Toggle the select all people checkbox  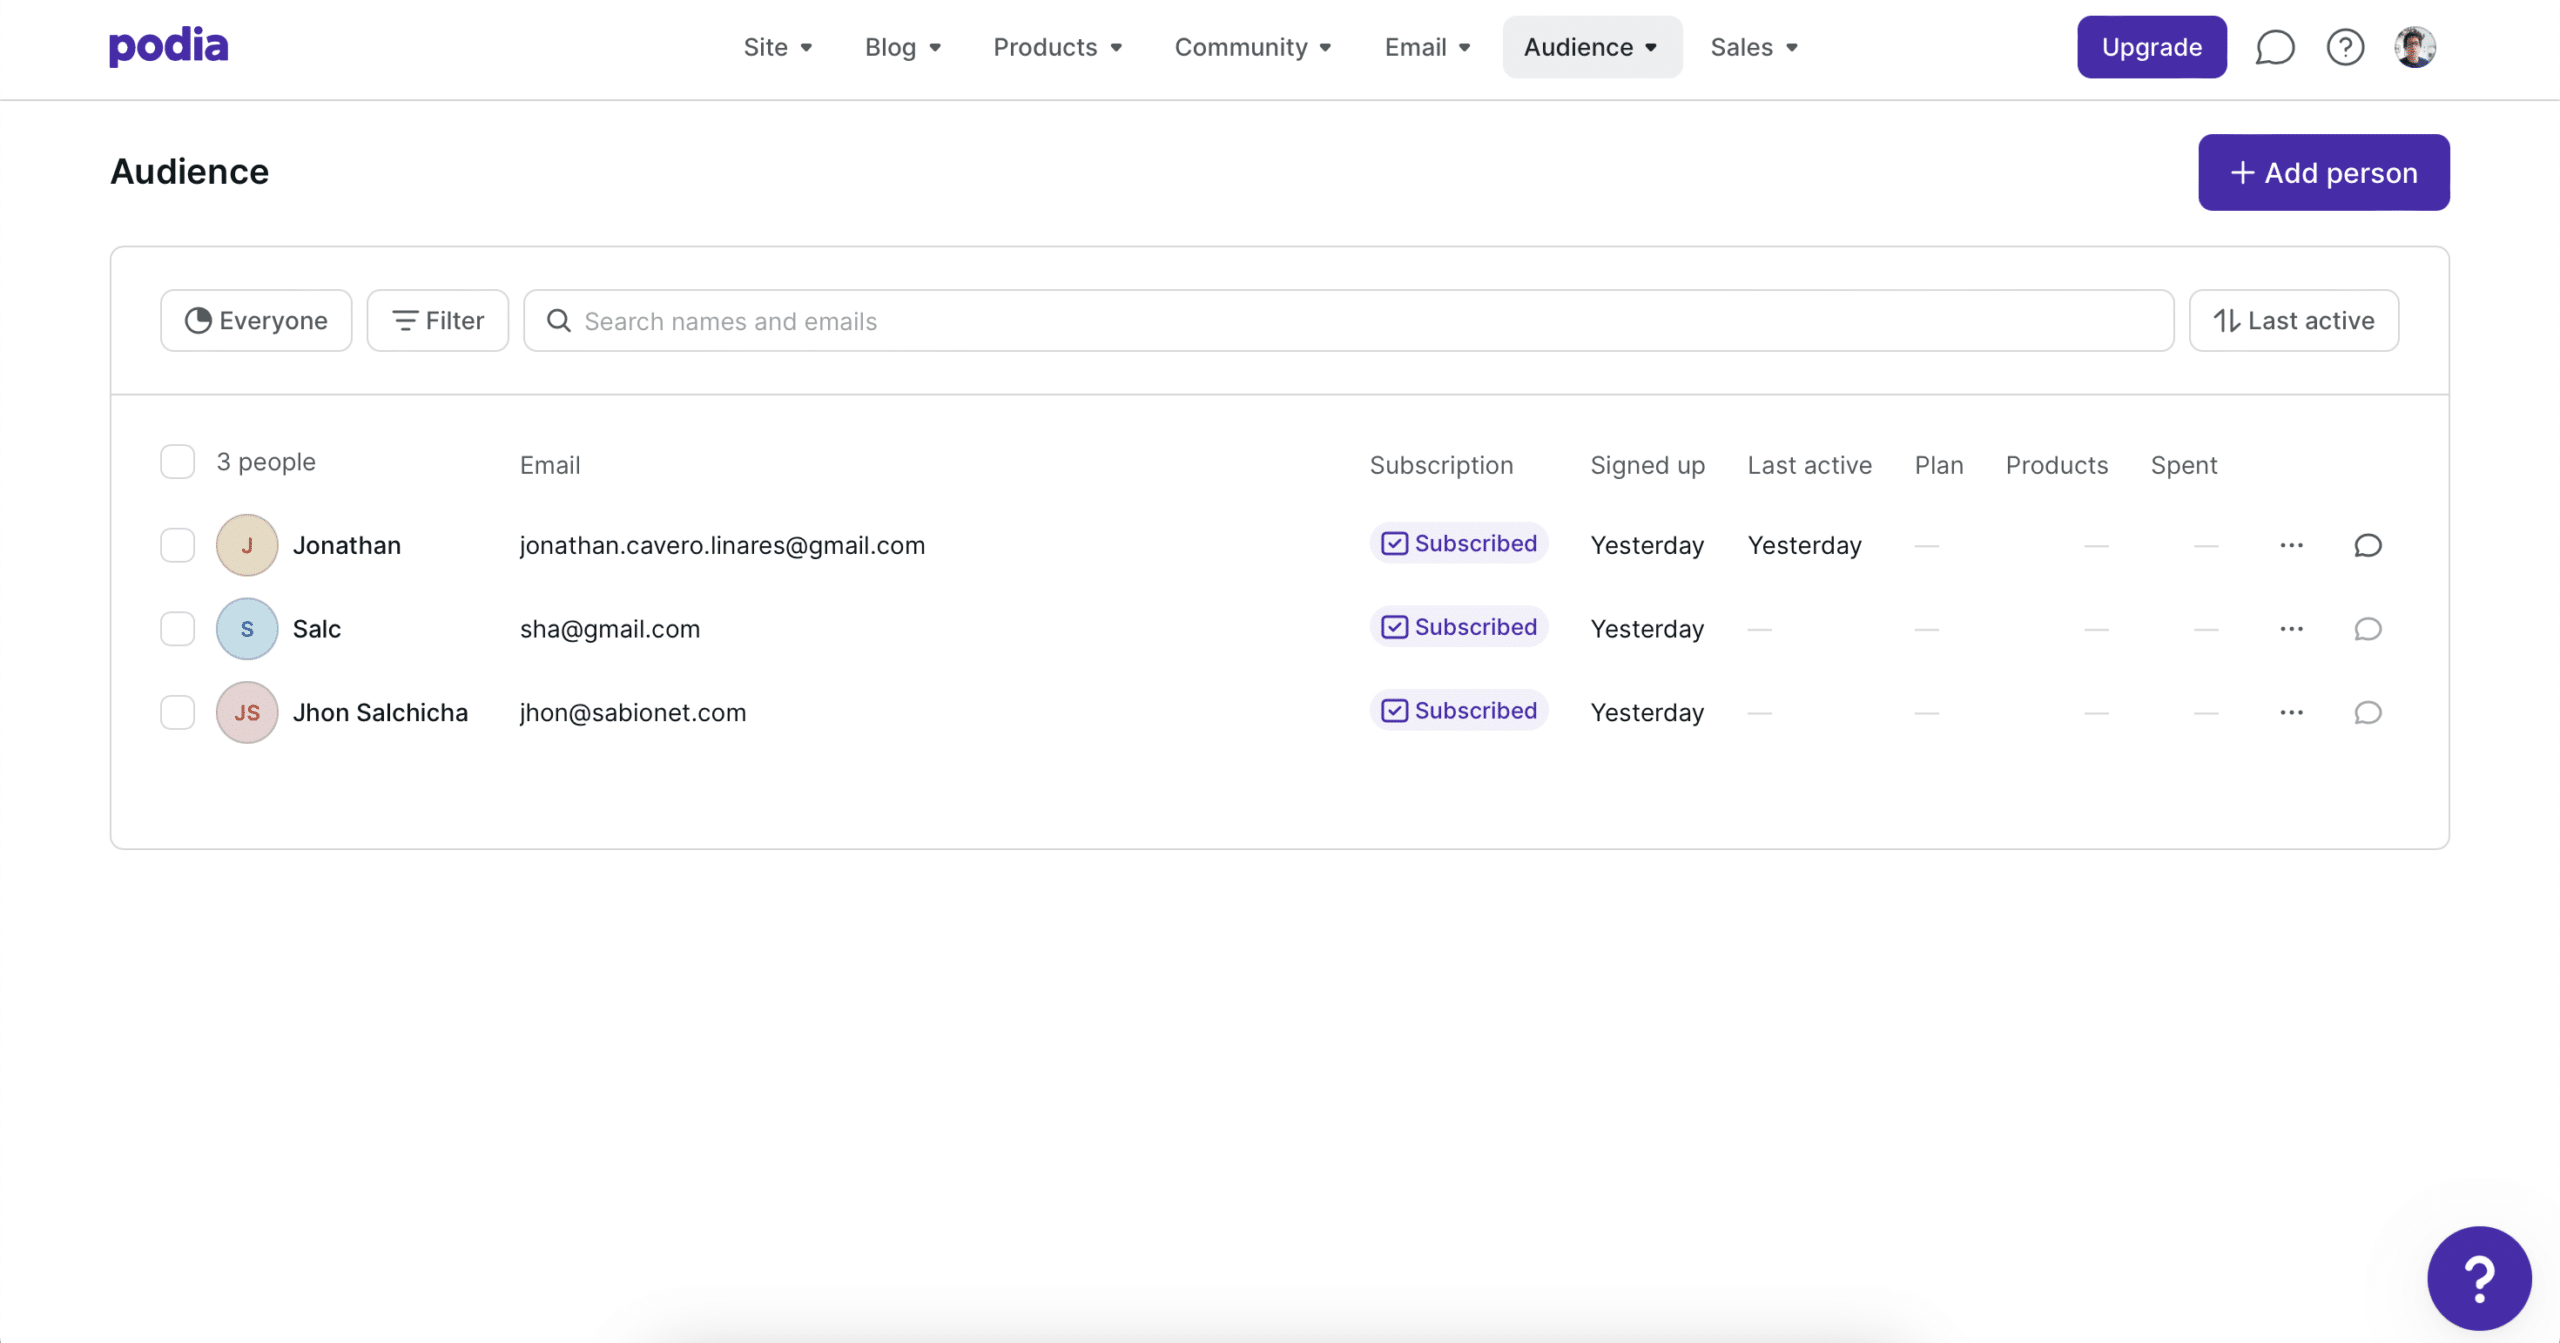pos(176,461)
